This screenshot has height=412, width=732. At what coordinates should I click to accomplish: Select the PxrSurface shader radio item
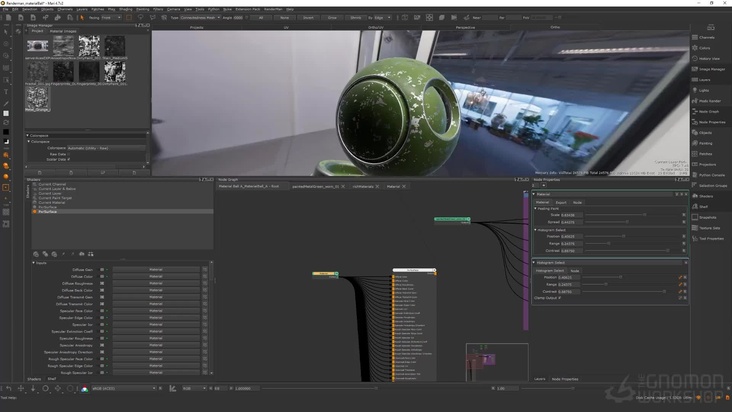pyautogui.click(x=34, y=212)
